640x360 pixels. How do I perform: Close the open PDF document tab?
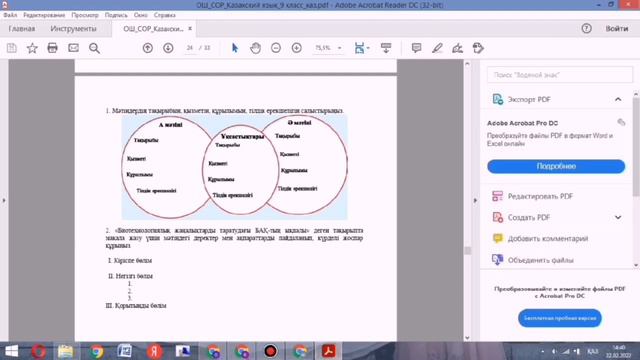(x=190, y=29)
